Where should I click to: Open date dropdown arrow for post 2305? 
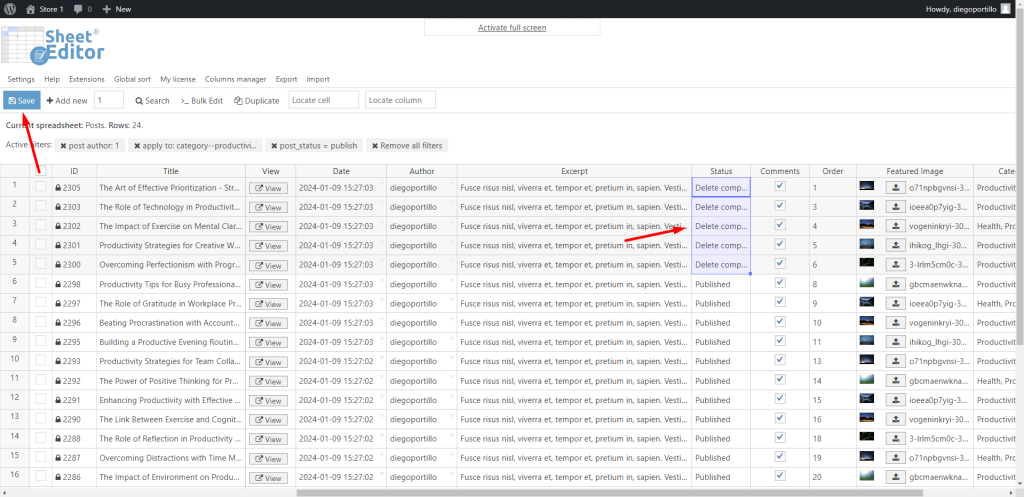click(x=381, y=184)
